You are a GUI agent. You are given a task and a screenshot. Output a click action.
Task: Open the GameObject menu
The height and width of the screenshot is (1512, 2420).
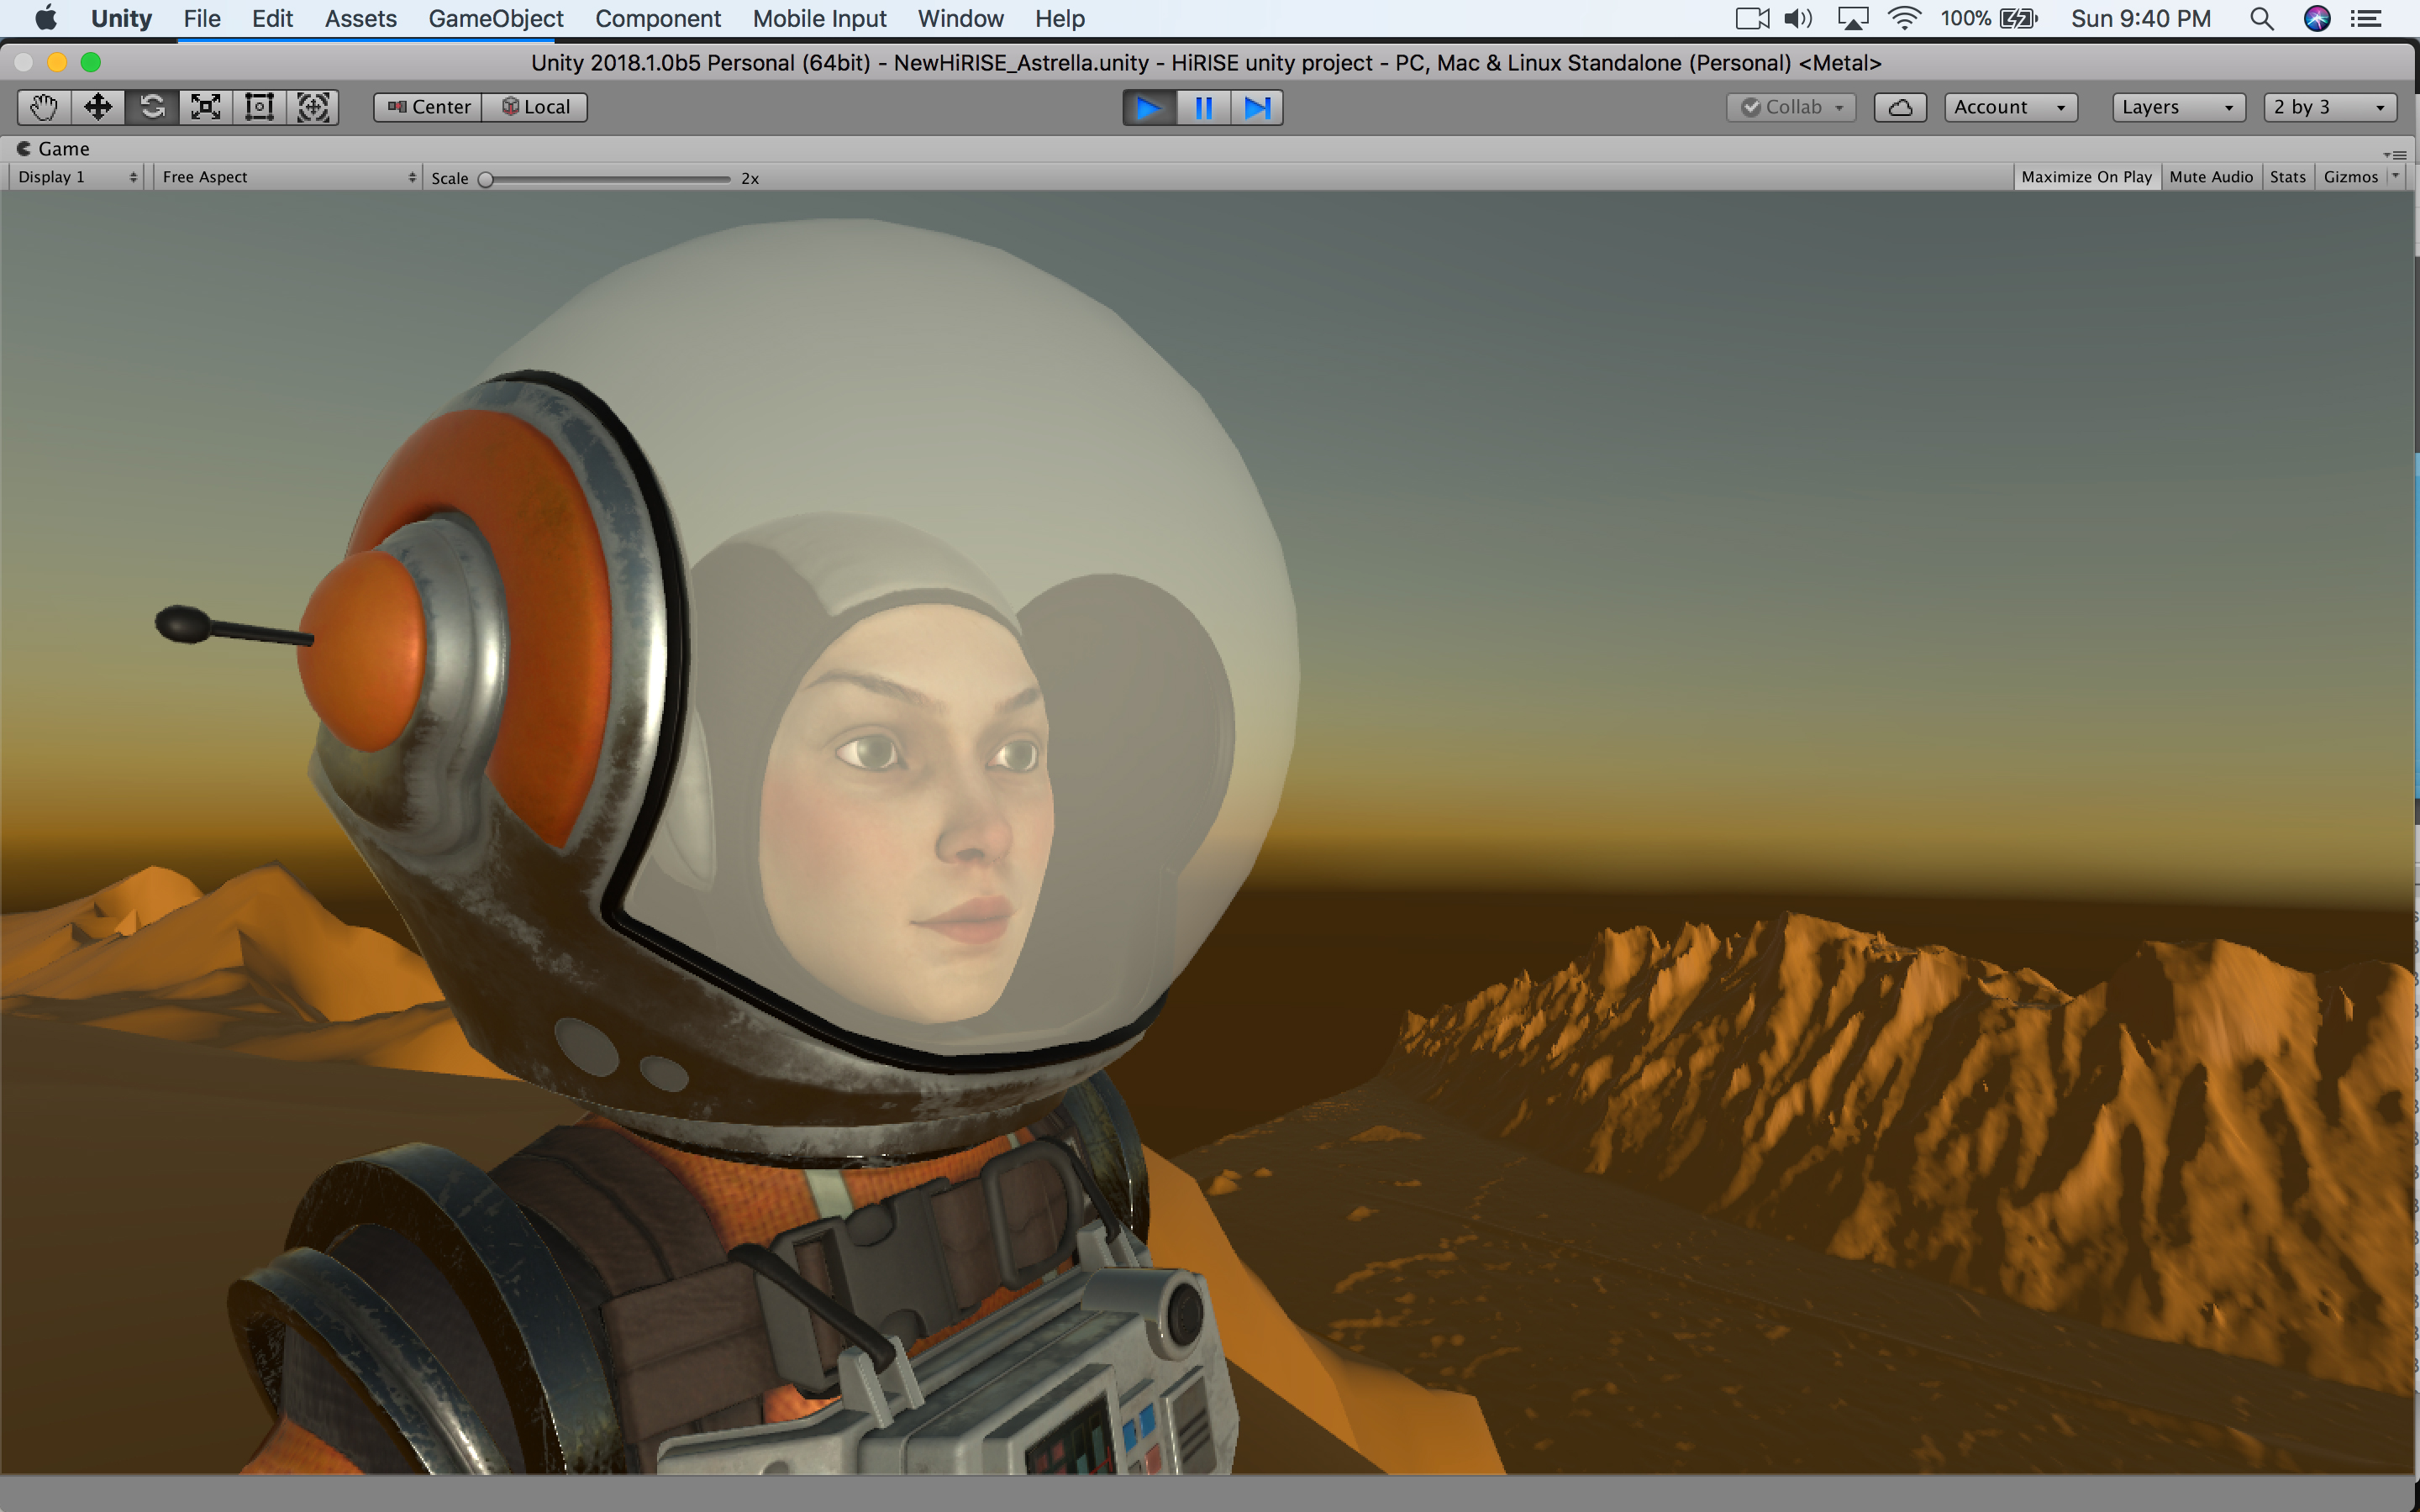click(496, 19)
